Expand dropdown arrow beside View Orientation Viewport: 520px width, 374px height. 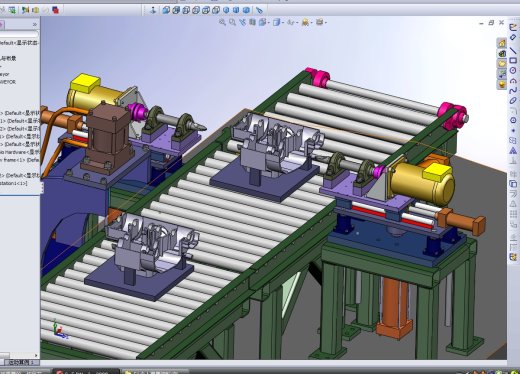click(x=268, y=23)
